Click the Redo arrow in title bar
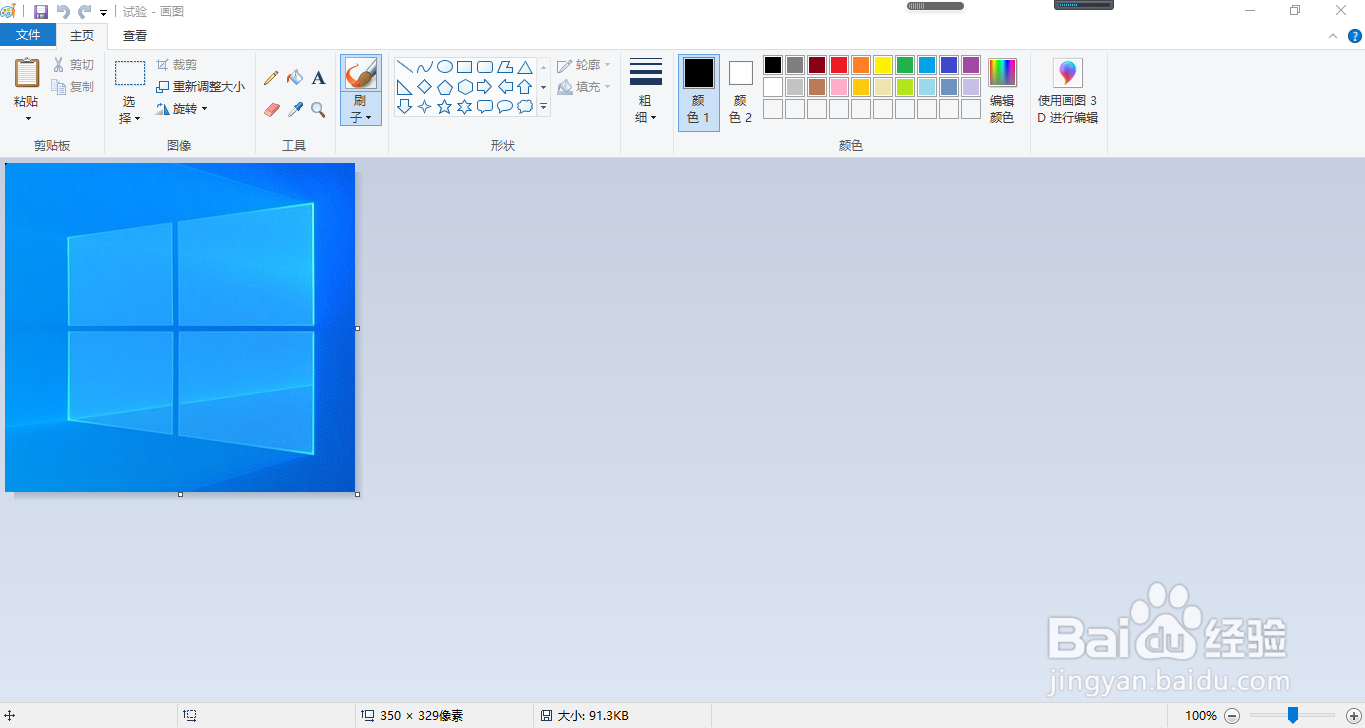This screenshot has width=1365, height=728. (85, 12)
